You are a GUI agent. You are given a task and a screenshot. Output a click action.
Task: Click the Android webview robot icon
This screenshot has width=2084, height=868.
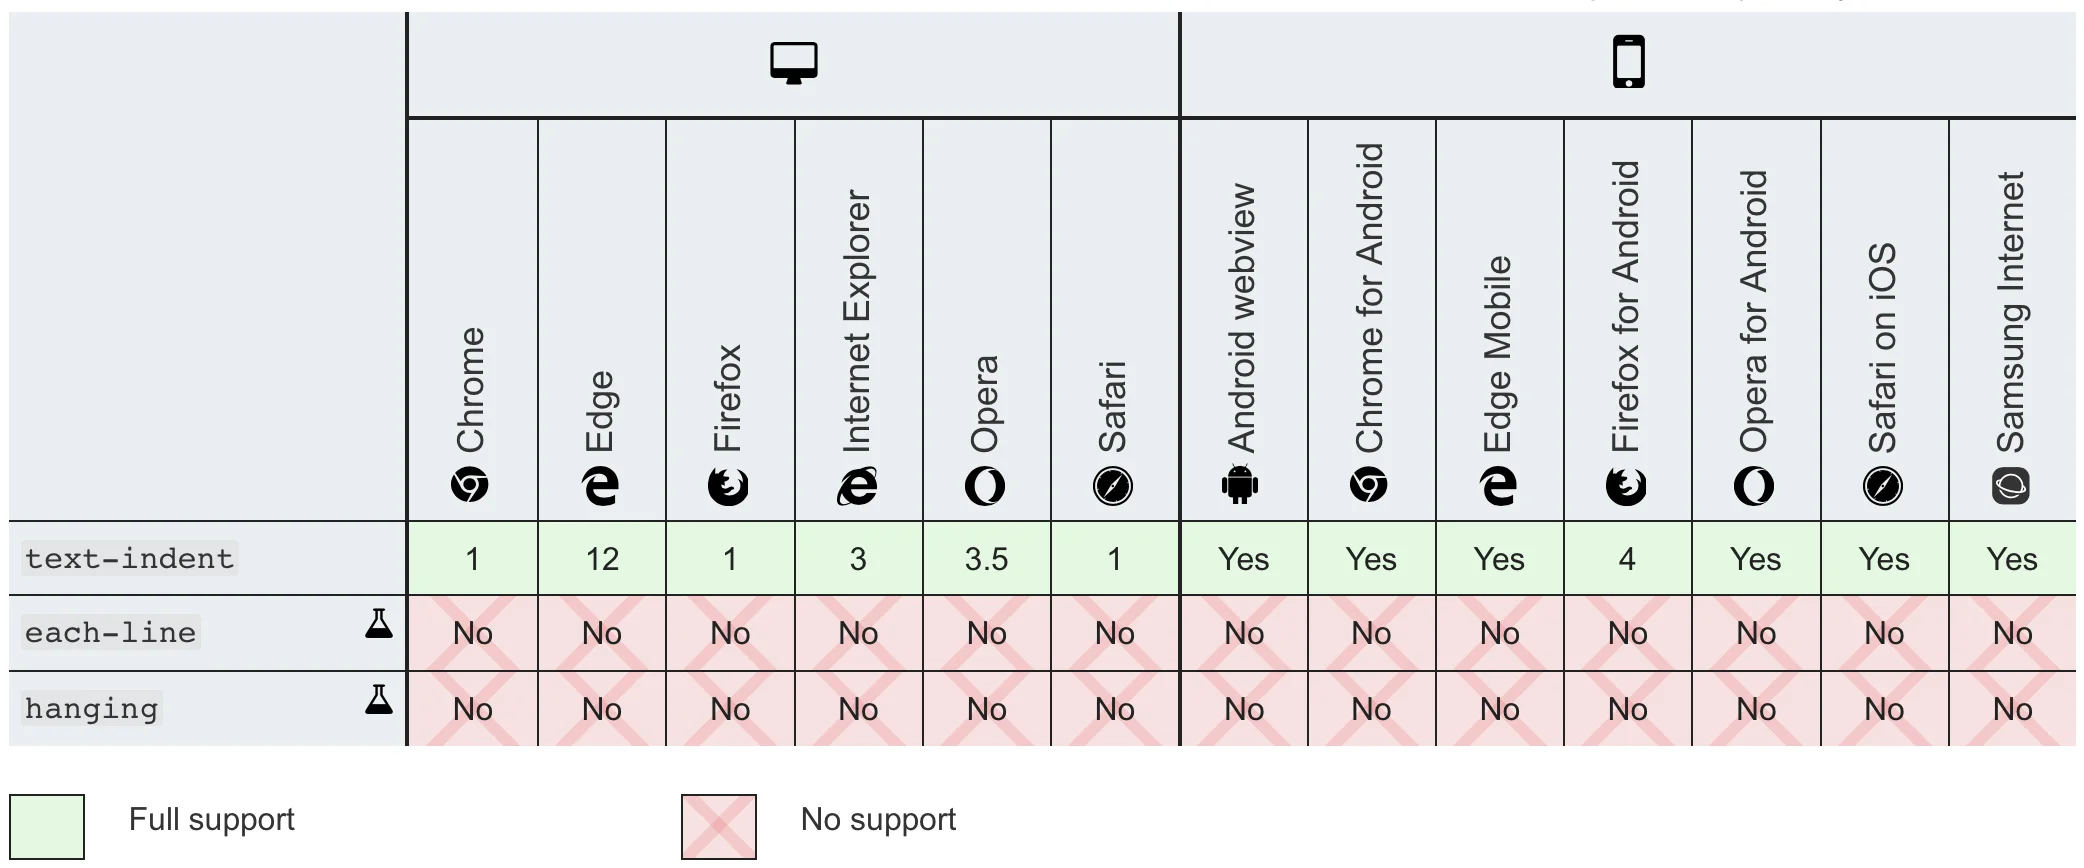point(1240,486)
